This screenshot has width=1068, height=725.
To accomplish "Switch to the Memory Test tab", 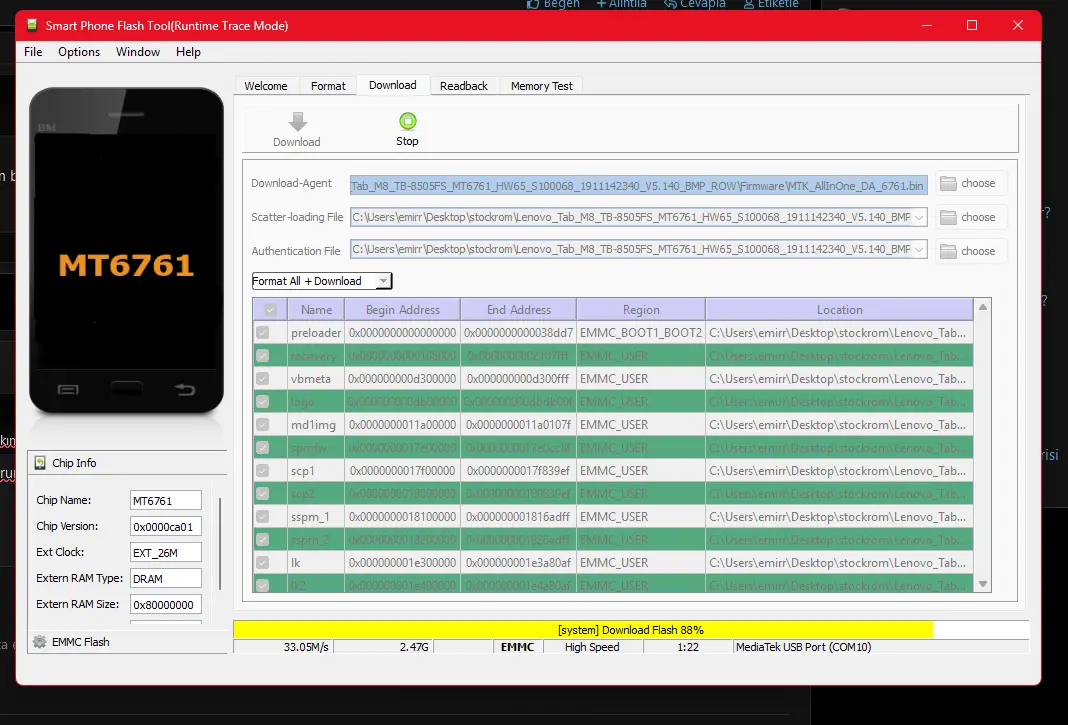I will point(541,86).
